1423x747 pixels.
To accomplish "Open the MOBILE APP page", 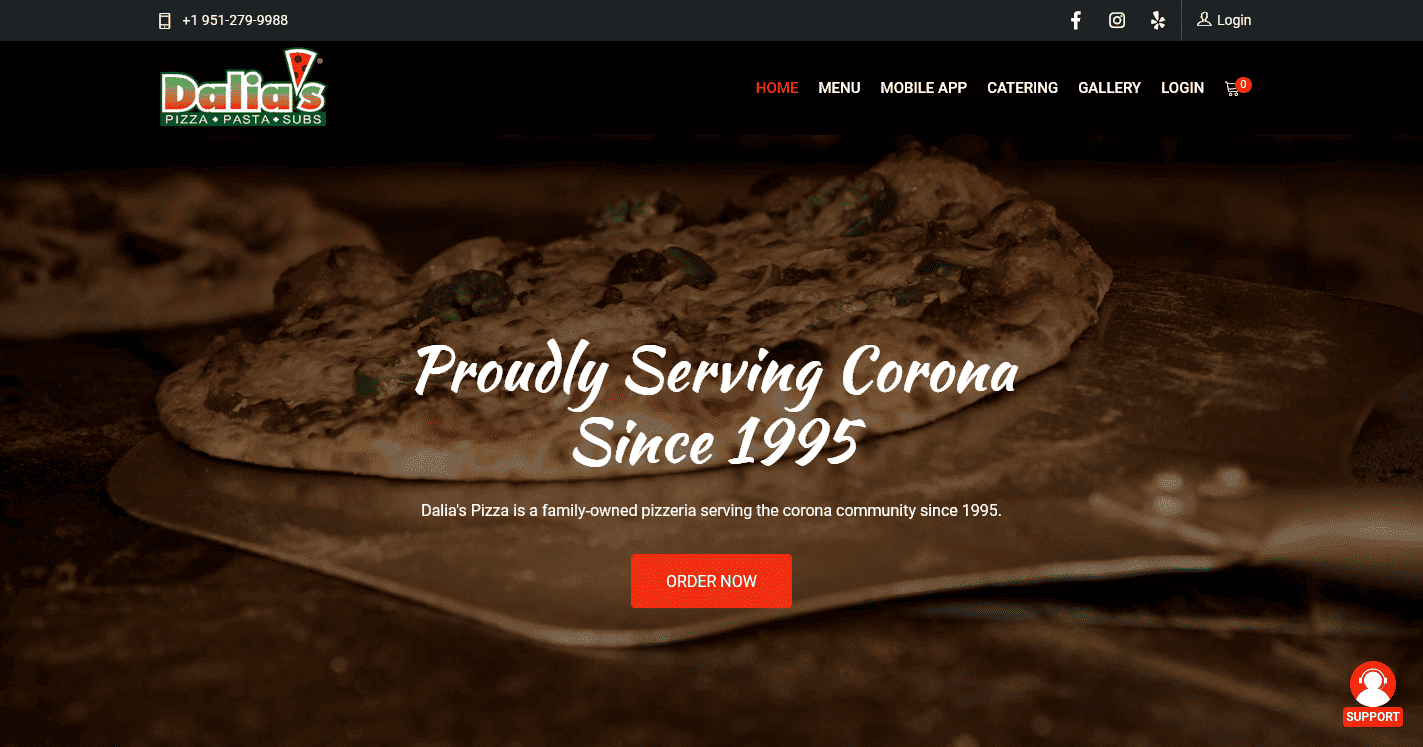I will [923, 88].
